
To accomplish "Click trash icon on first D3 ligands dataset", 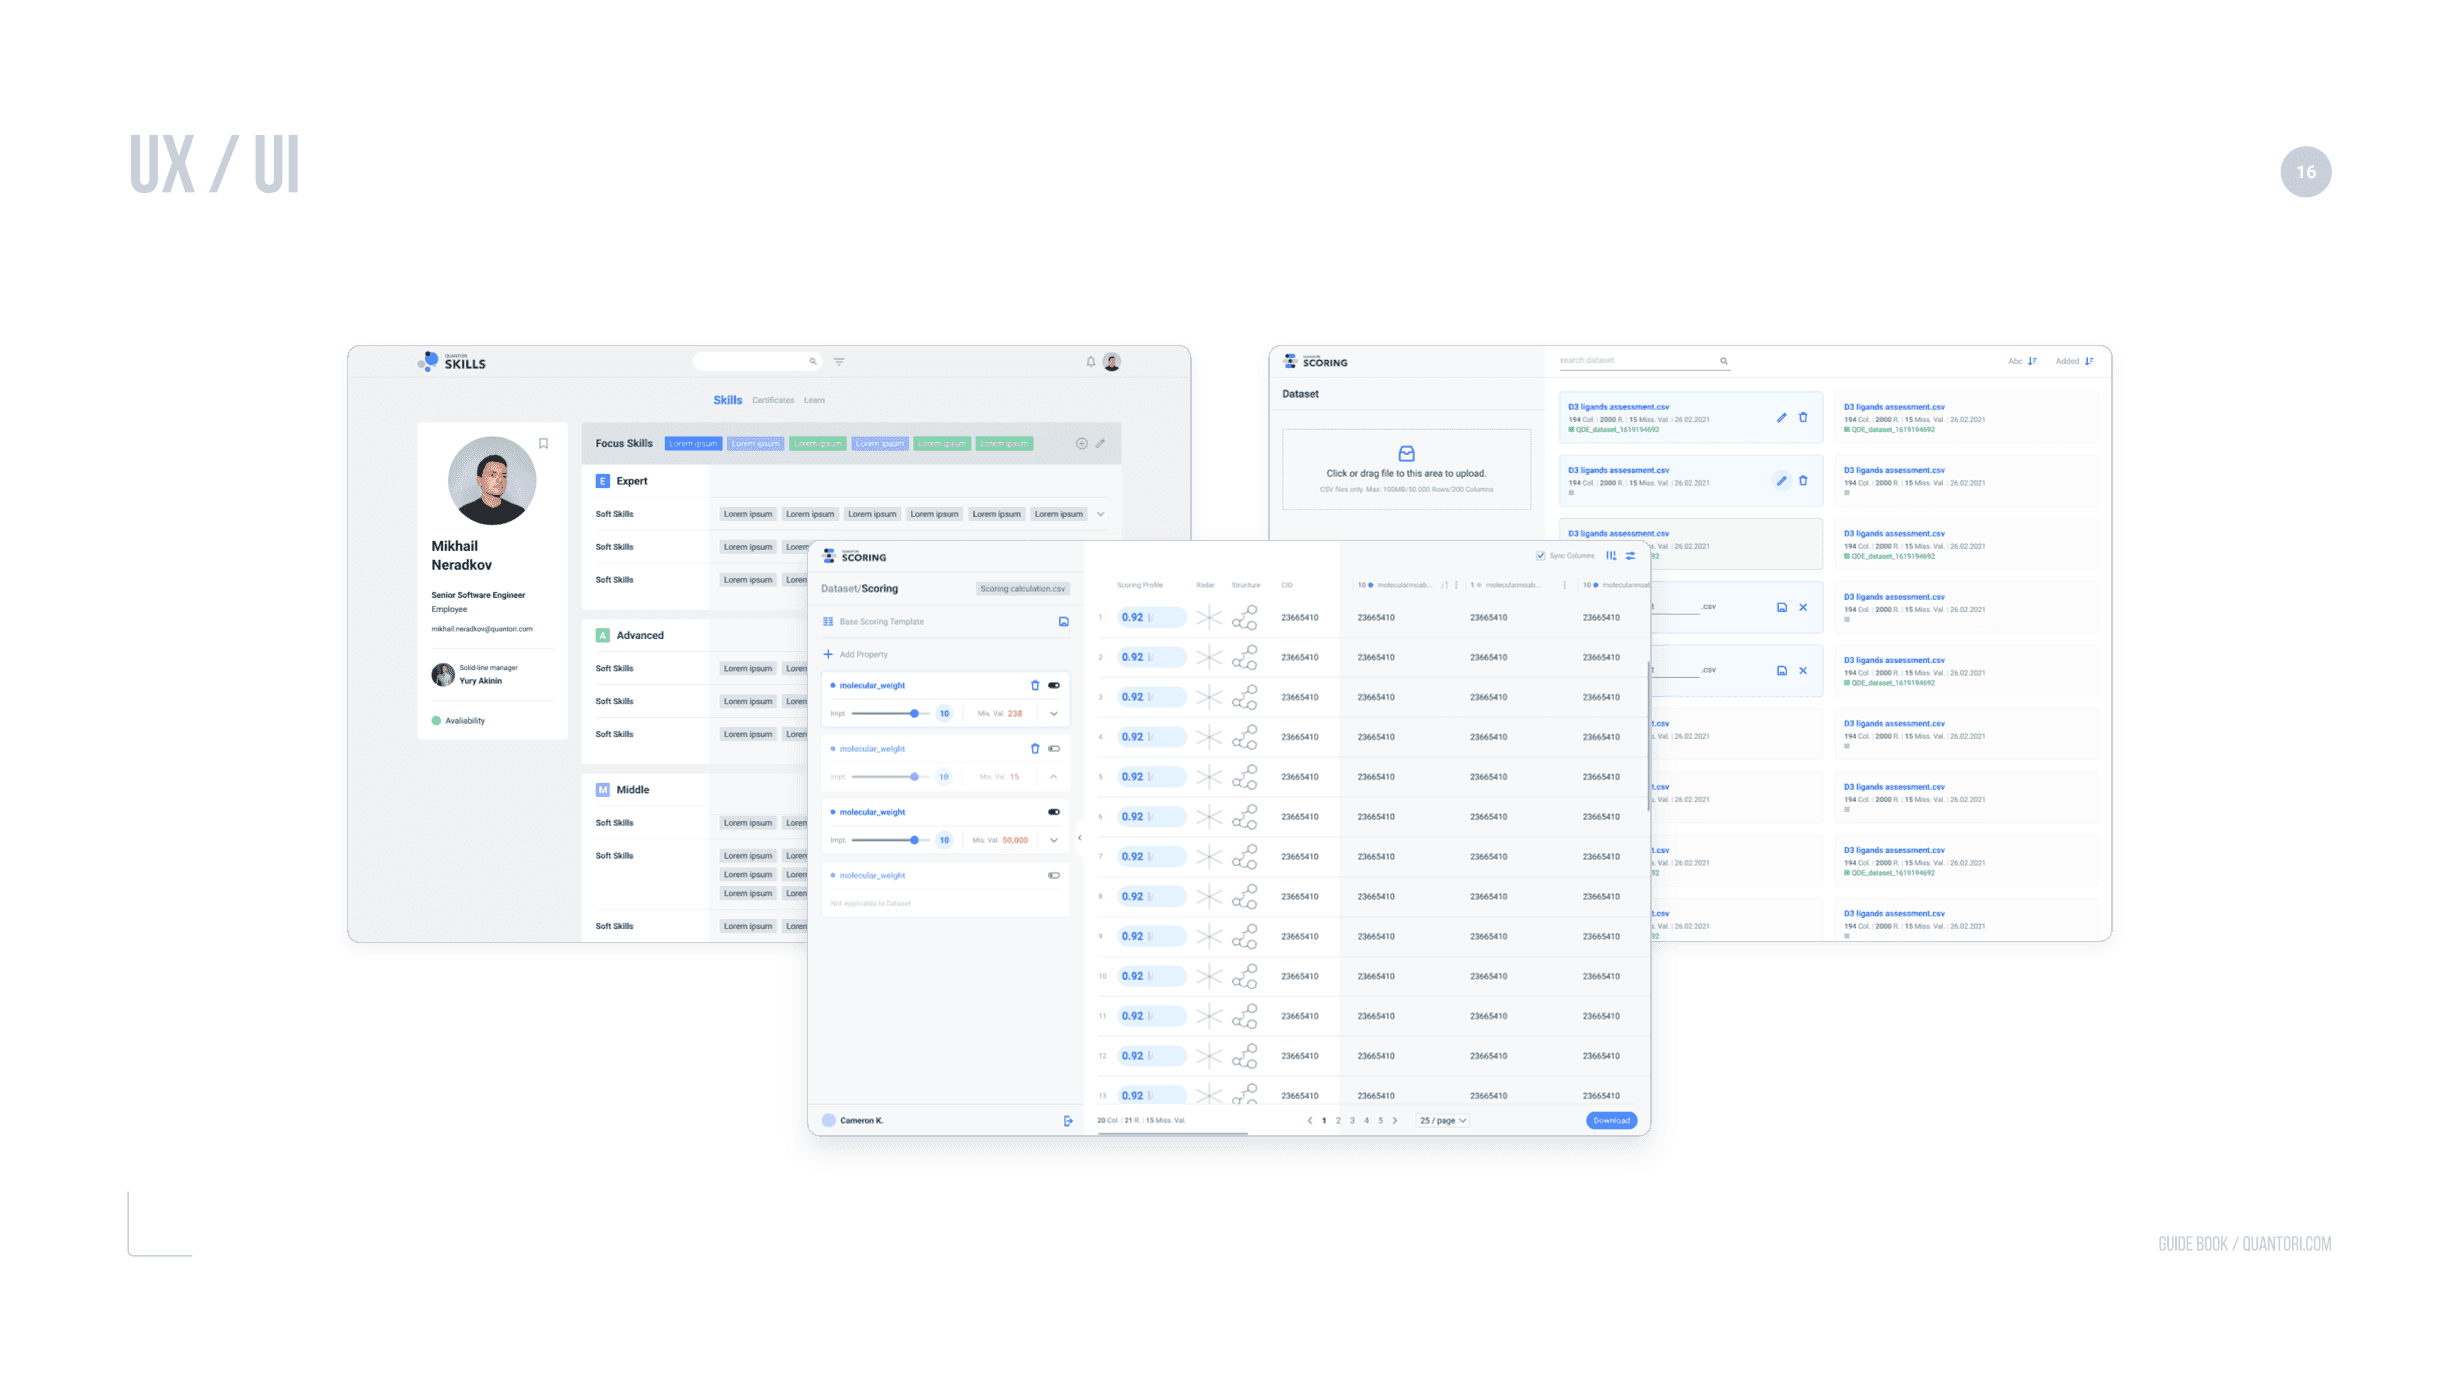I will [1803, 417].
